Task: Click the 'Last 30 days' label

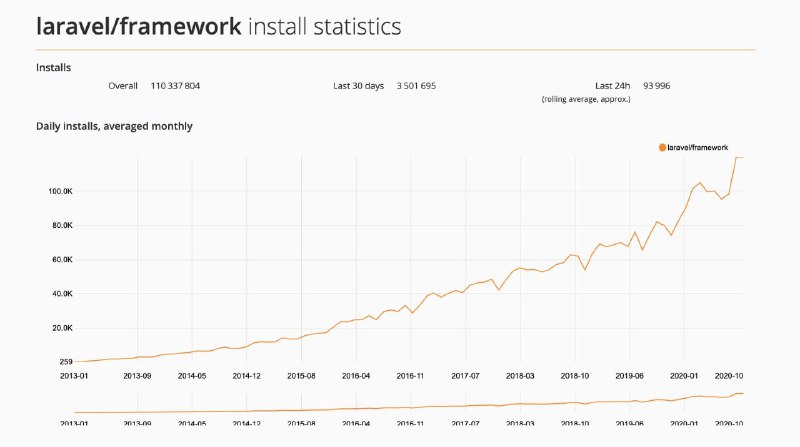Action: (359, 86)
